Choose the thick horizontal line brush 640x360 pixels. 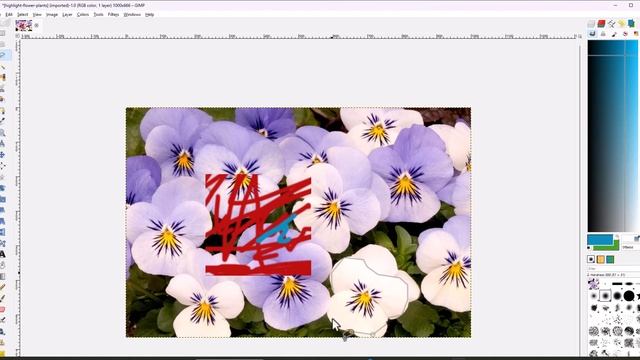coord(617,283)
